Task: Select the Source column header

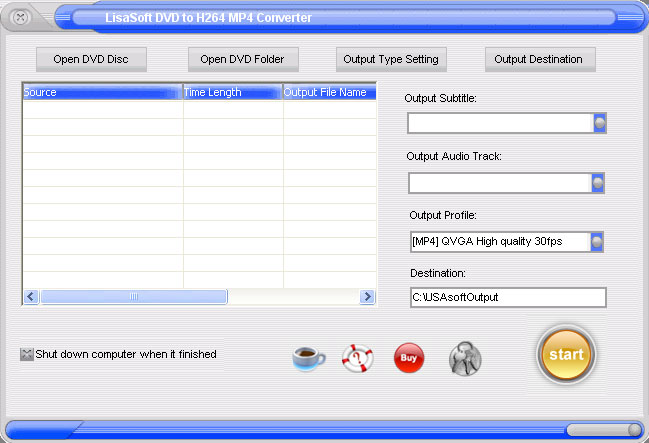Action: pyautogui.click(x=102, y=92)
